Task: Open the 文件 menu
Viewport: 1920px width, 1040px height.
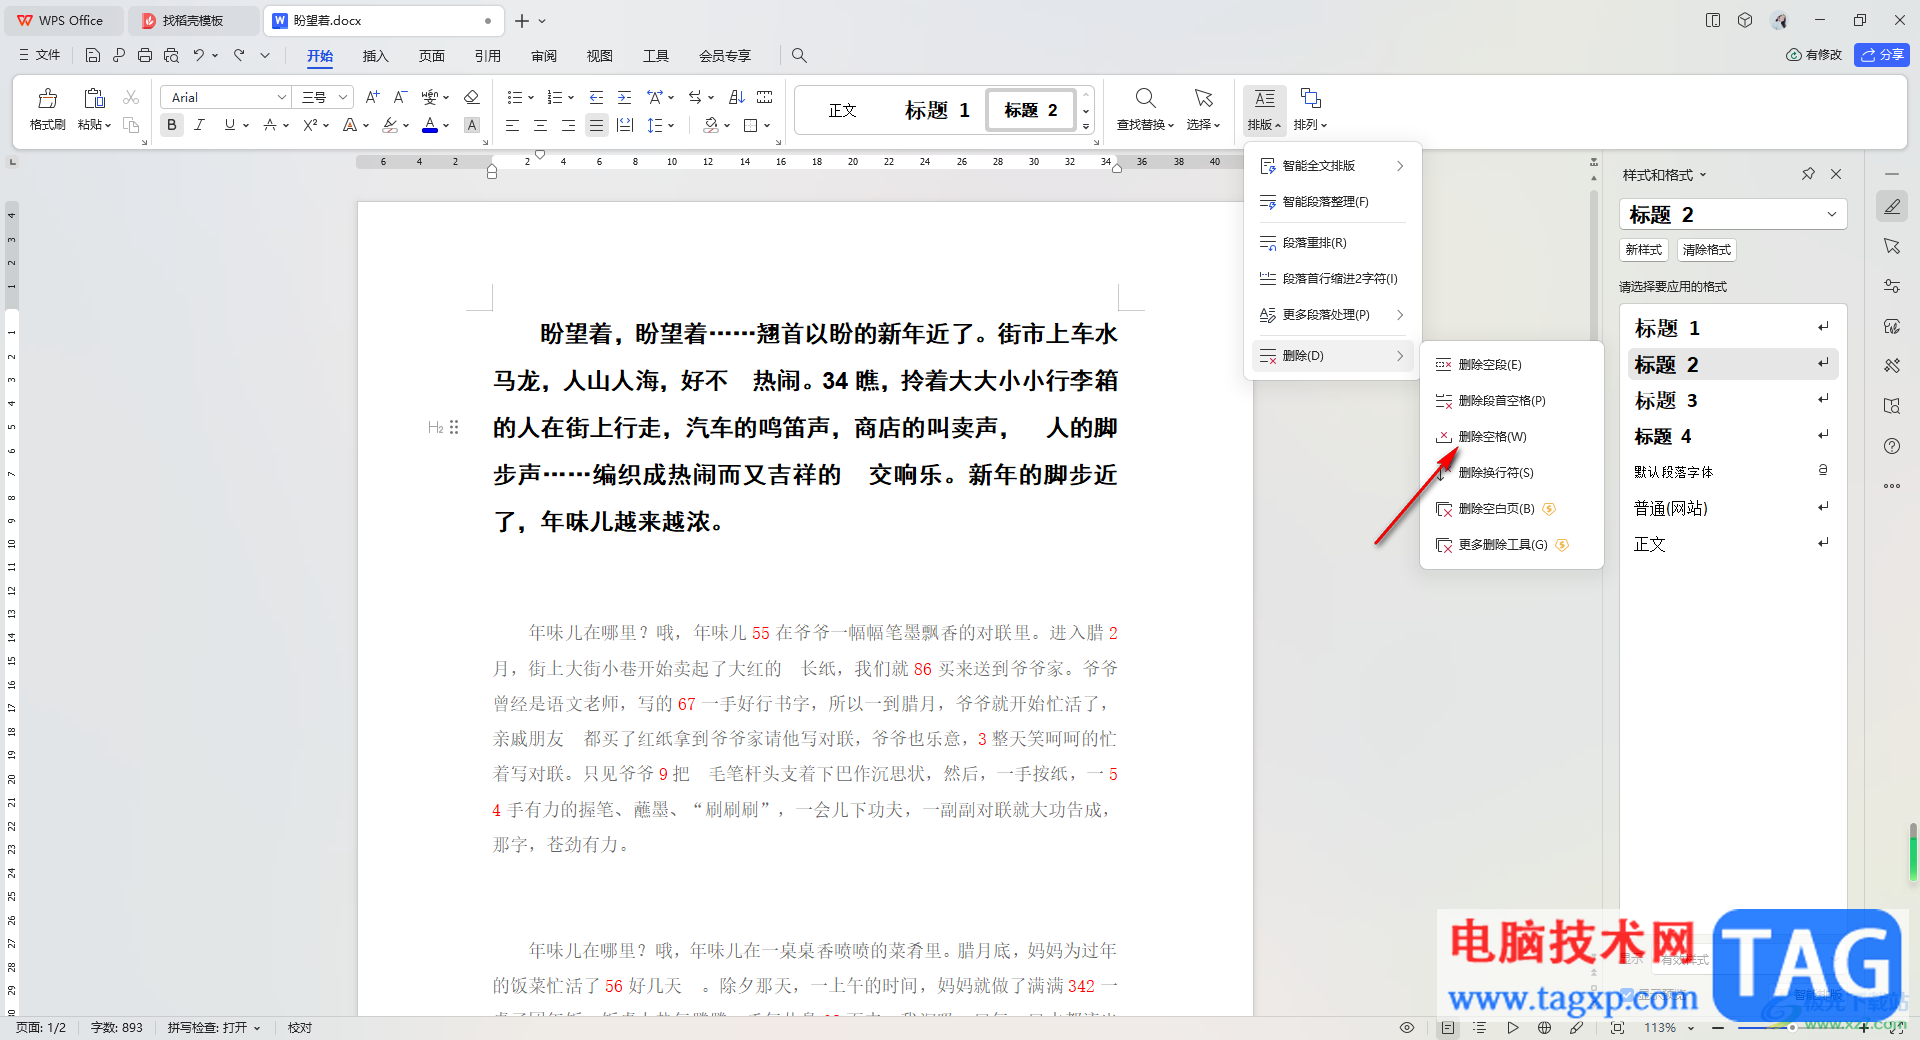Action: point(40,55)
